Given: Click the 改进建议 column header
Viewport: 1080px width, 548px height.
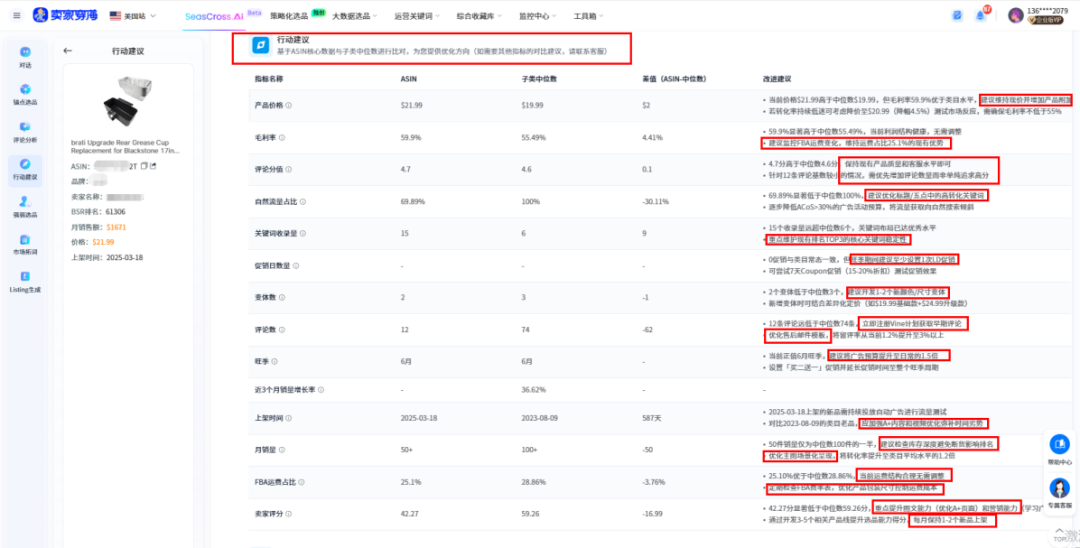Looking at the screenshot, I should point(777,79).
